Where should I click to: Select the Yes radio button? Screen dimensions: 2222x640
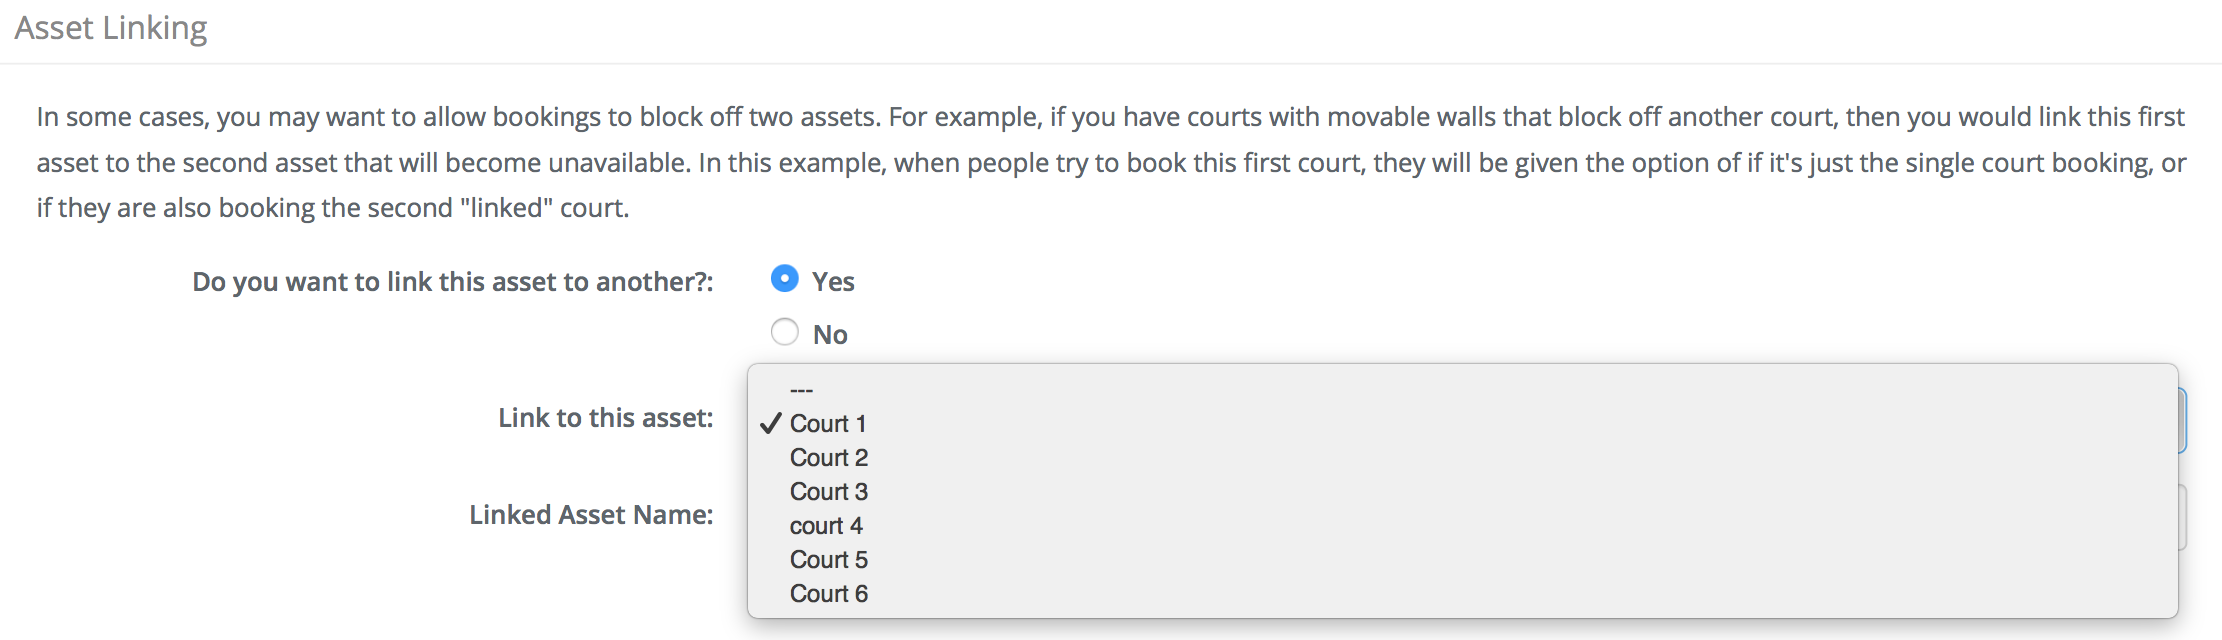785,278
